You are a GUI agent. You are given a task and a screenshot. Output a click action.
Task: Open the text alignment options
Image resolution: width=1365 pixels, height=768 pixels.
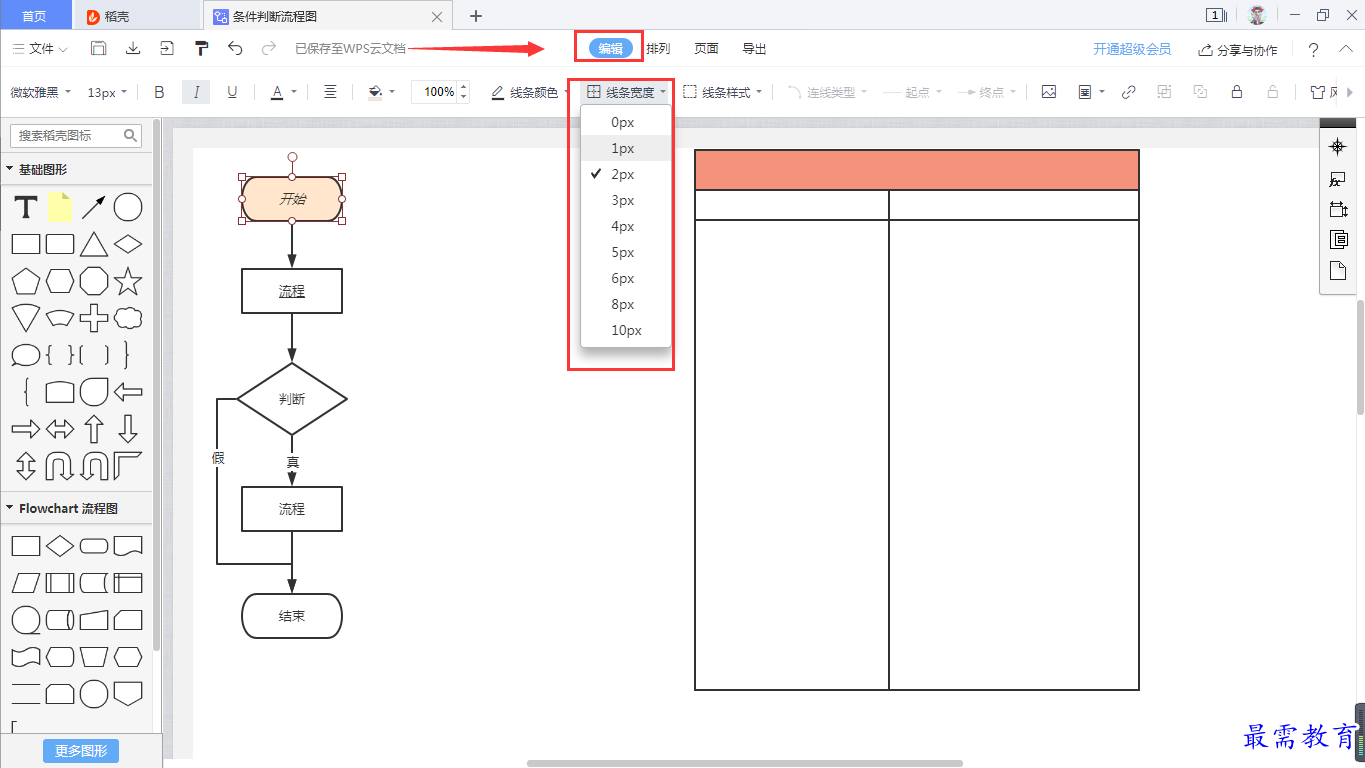tap(330, 92)
